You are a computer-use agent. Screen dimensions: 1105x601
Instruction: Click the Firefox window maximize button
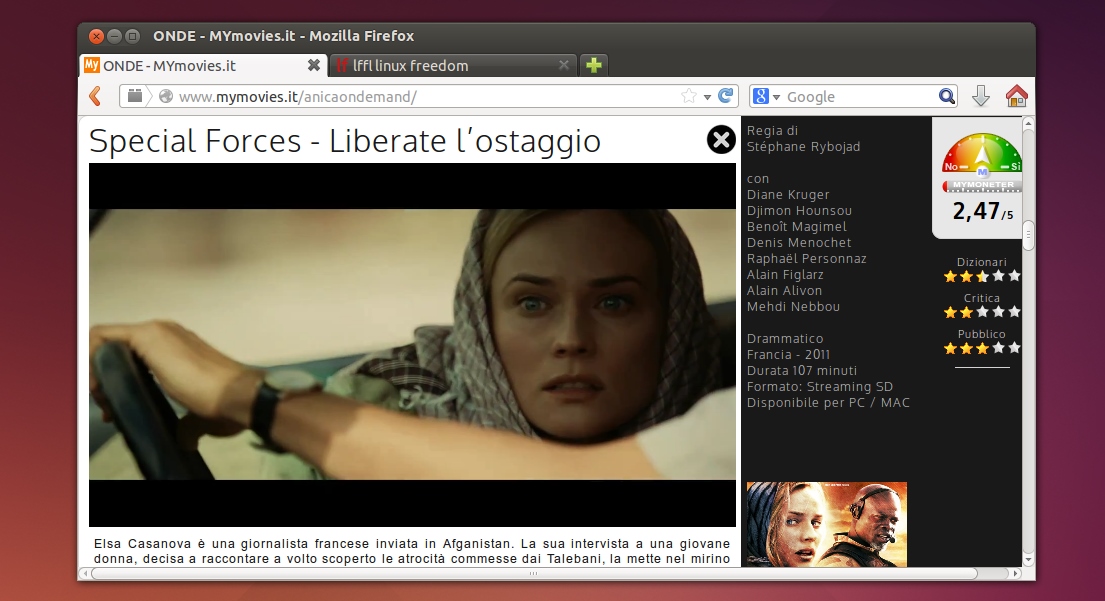pos(132,36)
